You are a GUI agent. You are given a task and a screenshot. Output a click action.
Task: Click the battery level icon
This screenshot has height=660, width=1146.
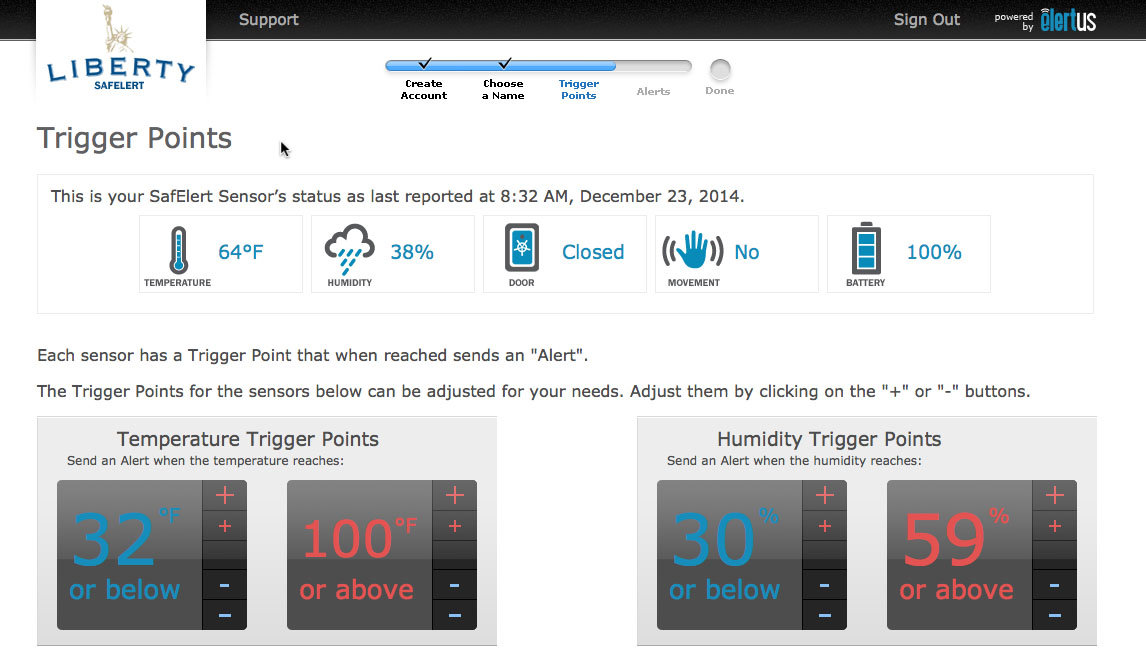click(866, 249)
